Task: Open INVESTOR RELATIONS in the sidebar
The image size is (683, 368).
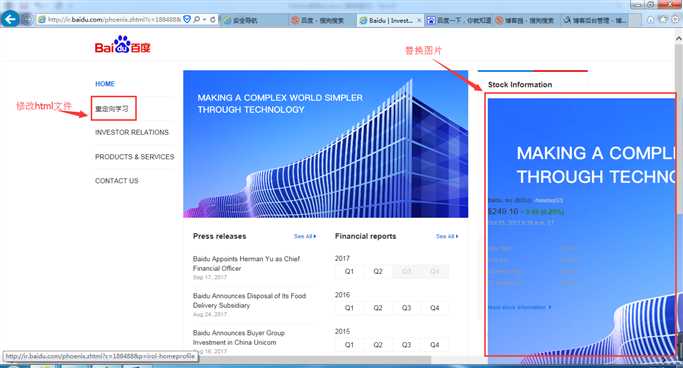Action: (x=132, y=132)
